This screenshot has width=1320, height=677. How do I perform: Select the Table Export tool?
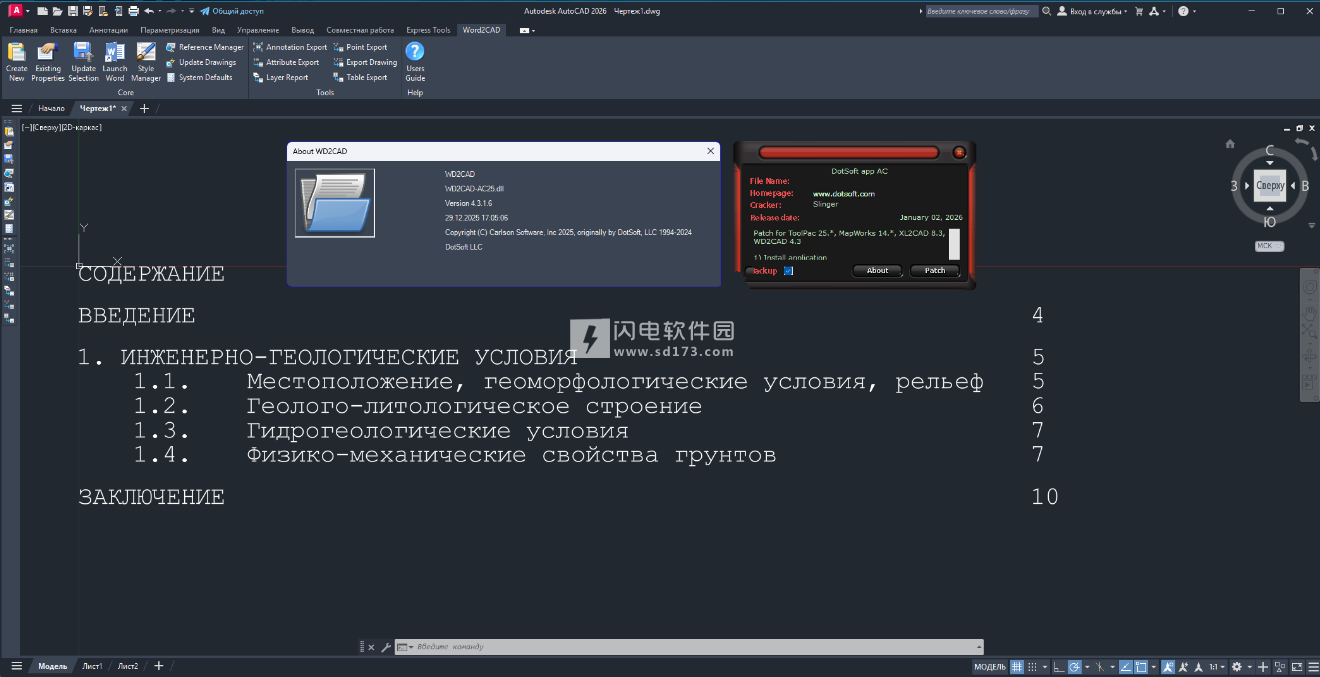pyautogui.click(x=366, y=77)
